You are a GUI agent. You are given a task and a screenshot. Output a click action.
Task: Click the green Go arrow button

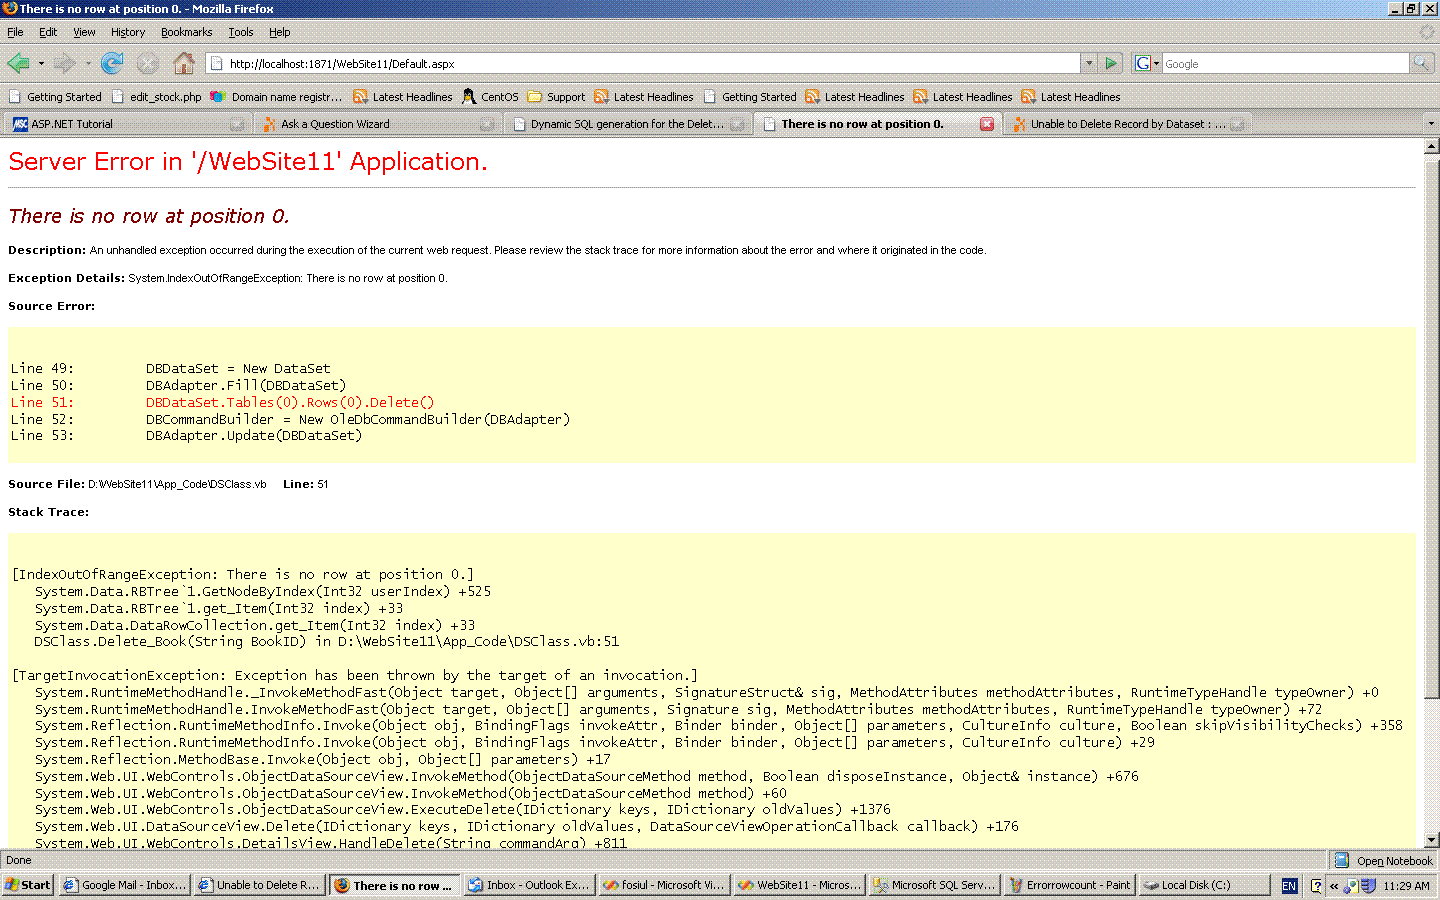click(x=1111, y=63)
